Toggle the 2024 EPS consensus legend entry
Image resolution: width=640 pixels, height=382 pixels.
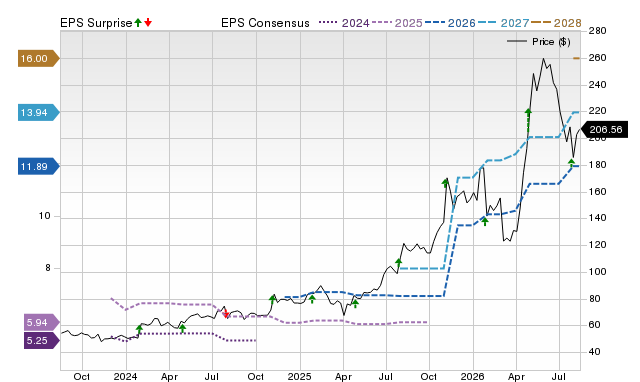[344, 23]
